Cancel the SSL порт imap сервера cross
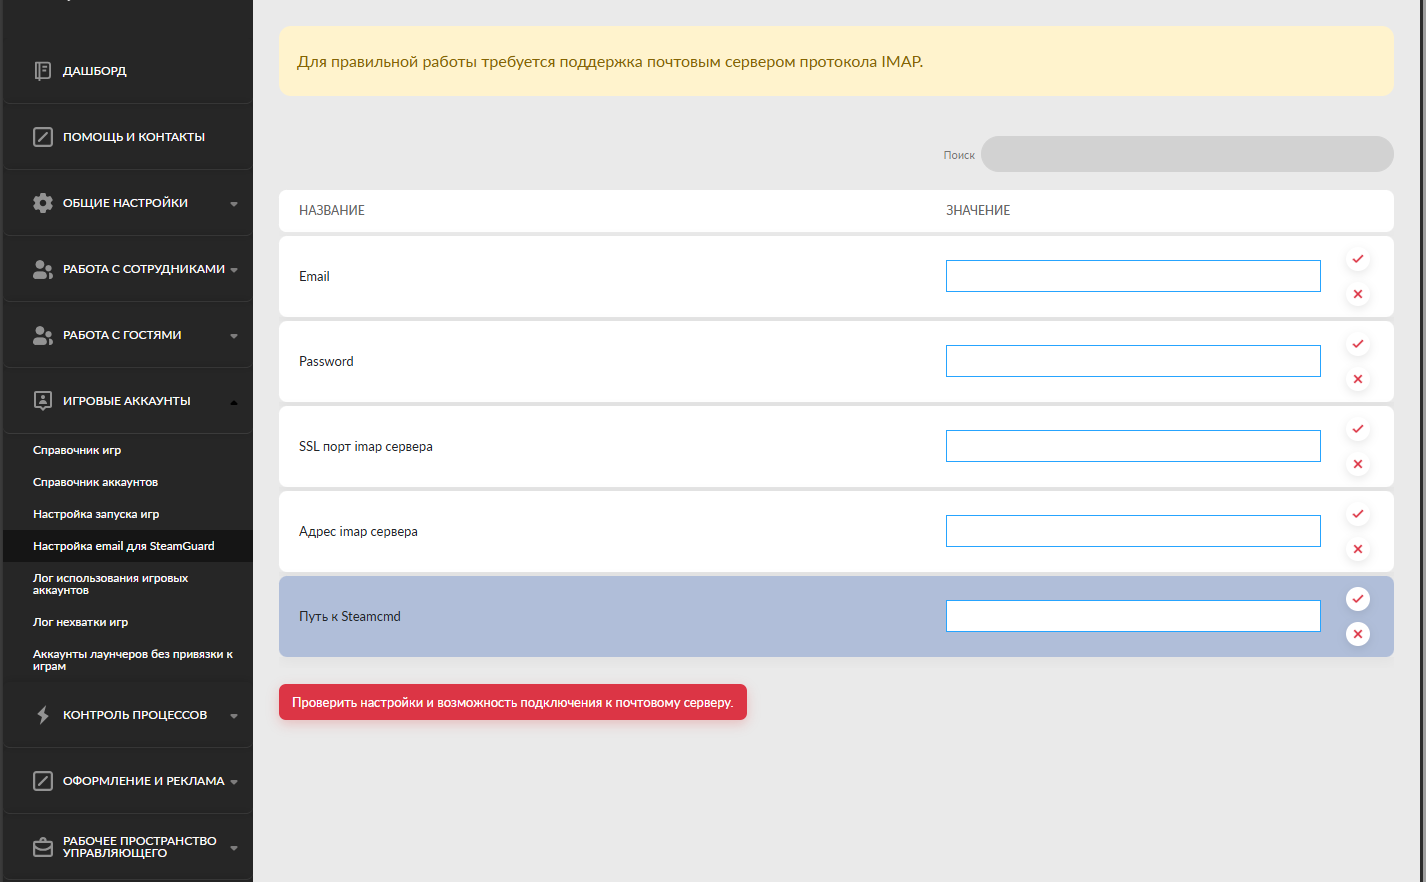 pyautogui.click(x=1358, y=464)
